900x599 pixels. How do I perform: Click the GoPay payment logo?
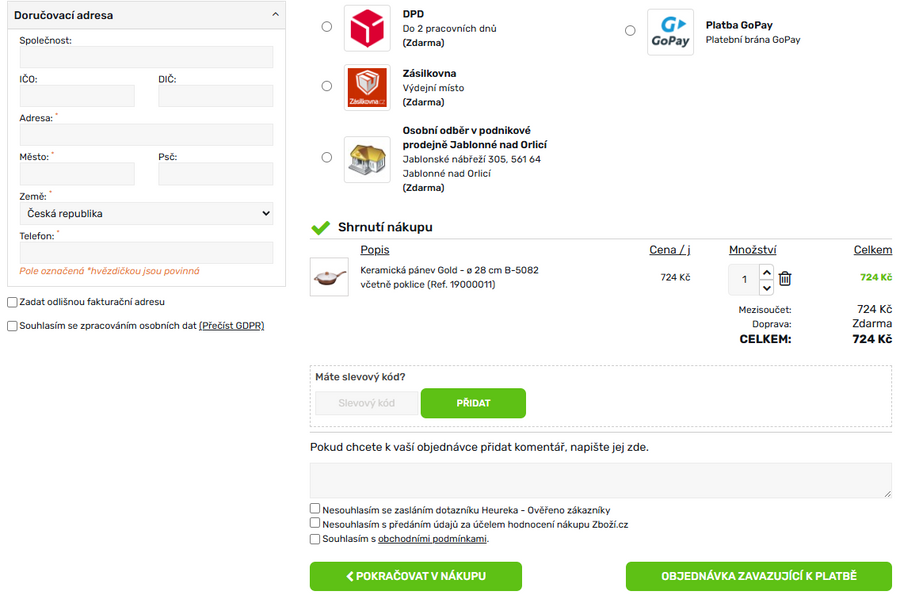(x=670, y=32)
